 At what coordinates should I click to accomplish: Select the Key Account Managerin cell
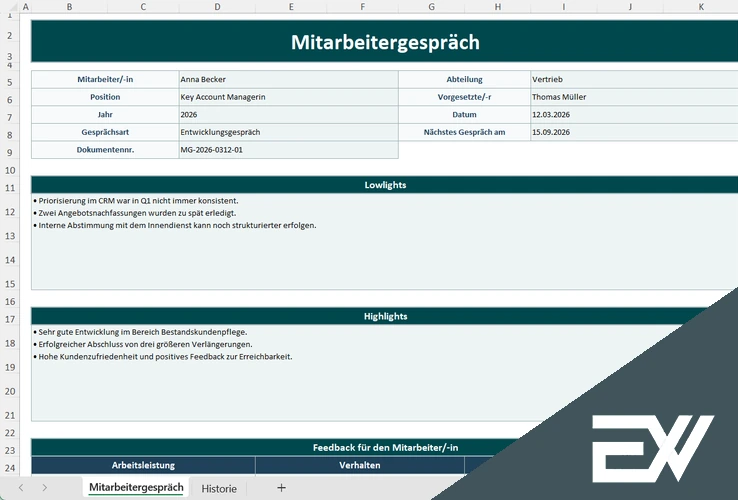point(289,97)
